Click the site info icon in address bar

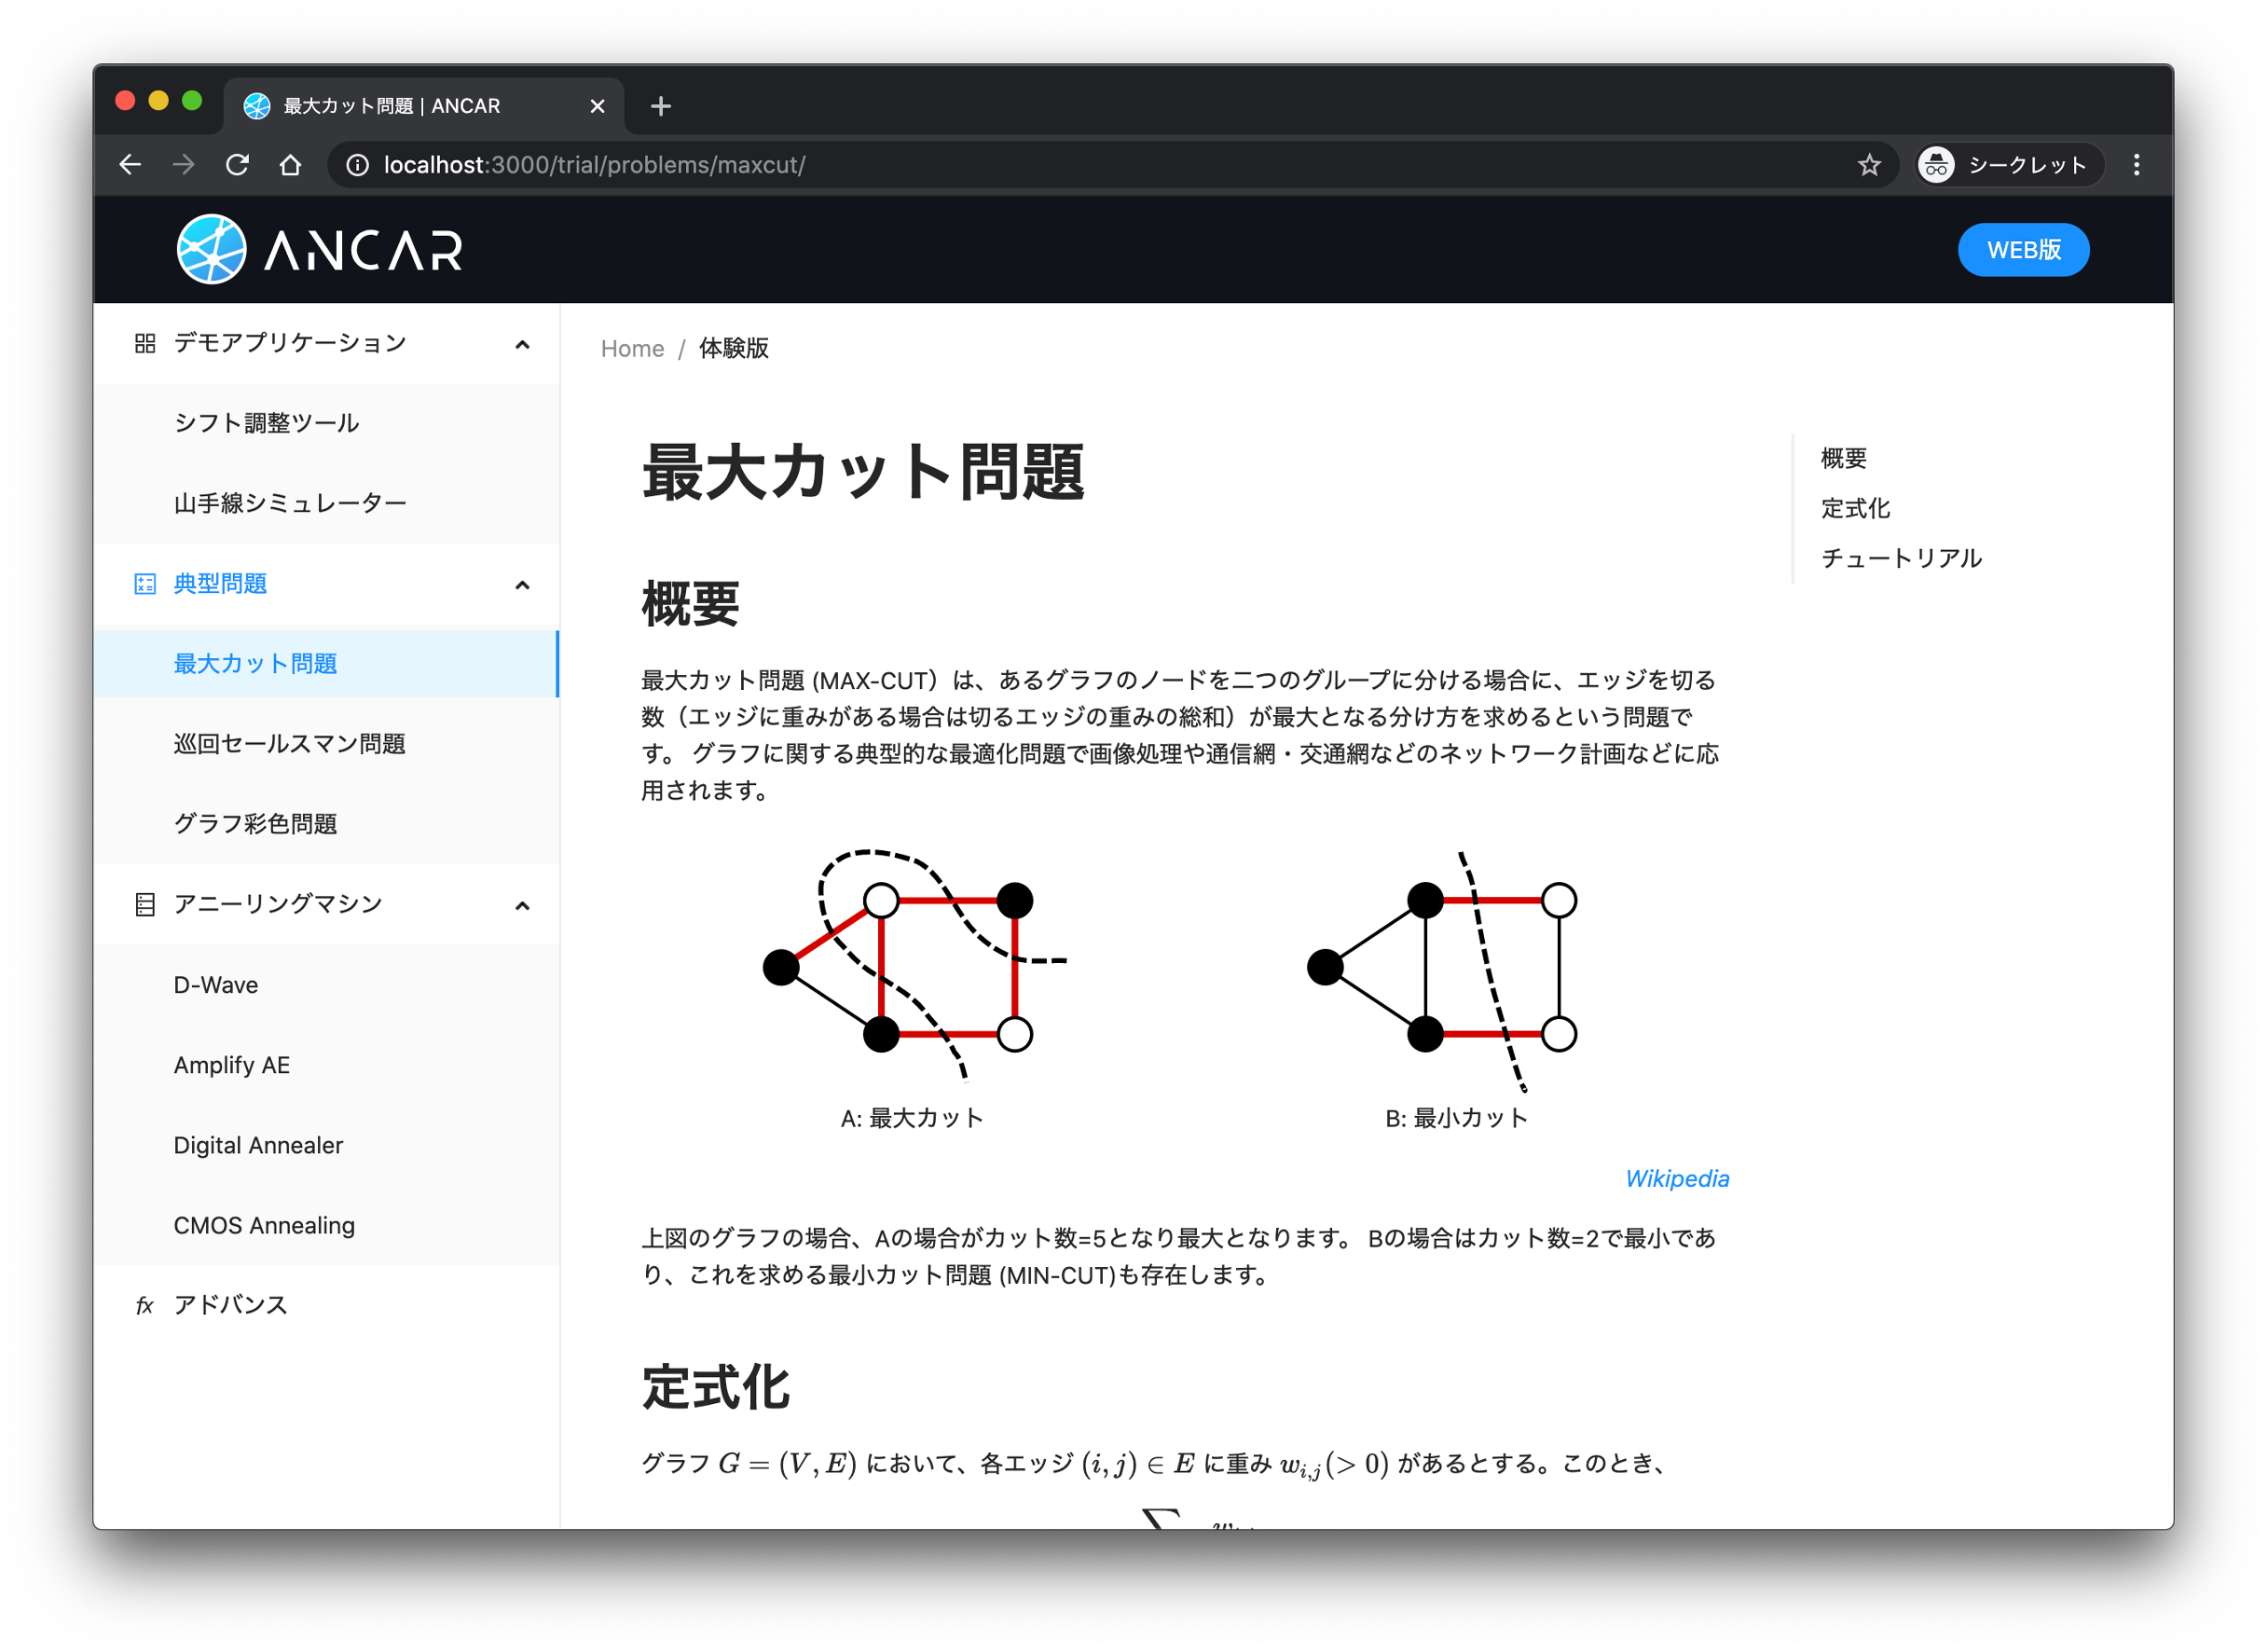(357, 165)
